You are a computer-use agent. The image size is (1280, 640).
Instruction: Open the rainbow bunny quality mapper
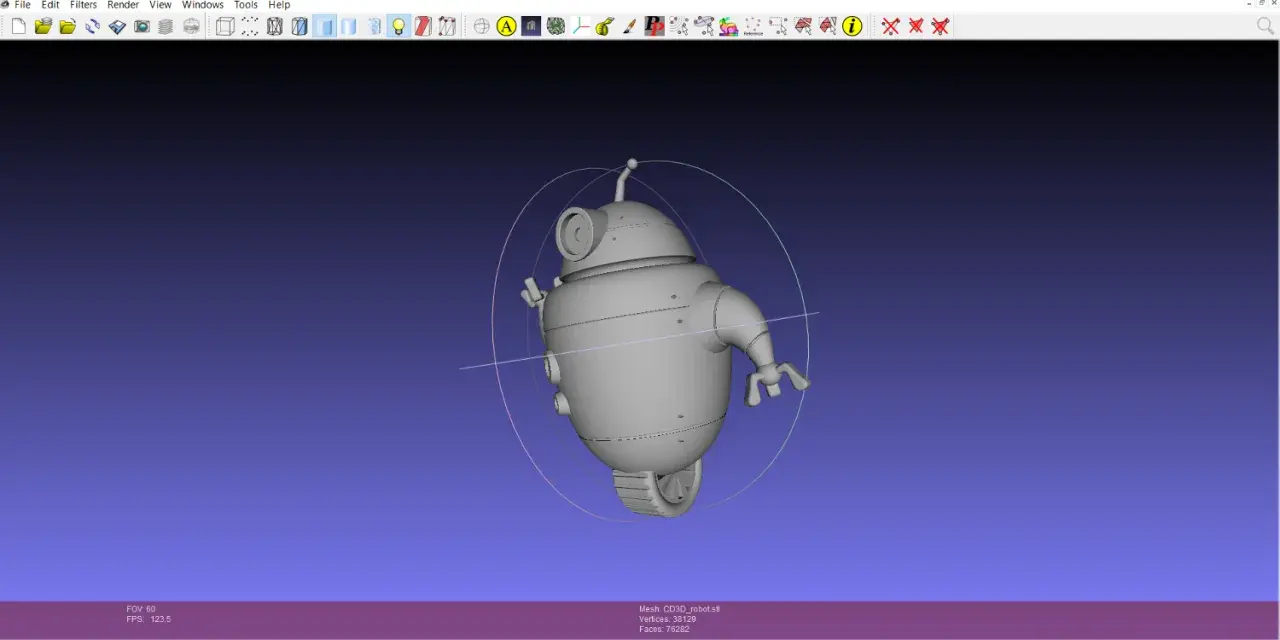[728, 26]
